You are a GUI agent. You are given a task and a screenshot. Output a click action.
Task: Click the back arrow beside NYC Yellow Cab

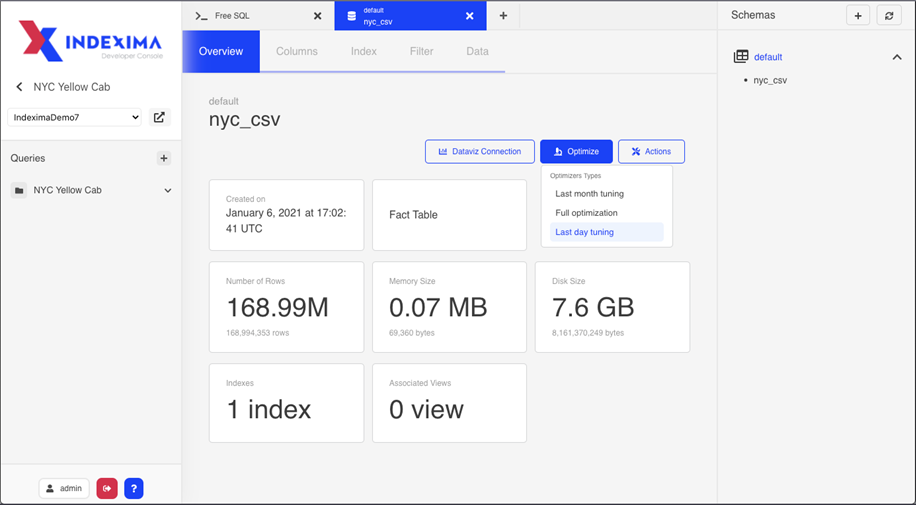tap(19, 87)
